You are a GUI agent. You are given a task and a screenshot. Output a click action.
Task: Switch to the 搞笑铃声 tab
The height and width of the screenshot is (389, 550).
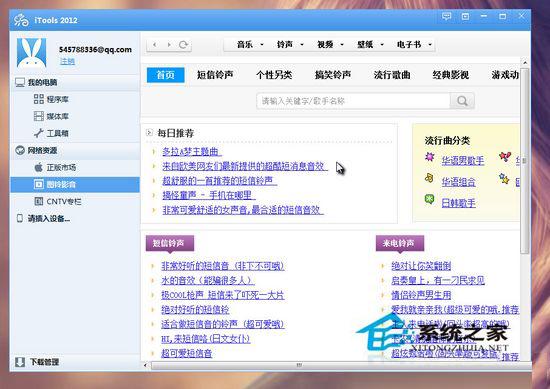[x=333, y=75]
